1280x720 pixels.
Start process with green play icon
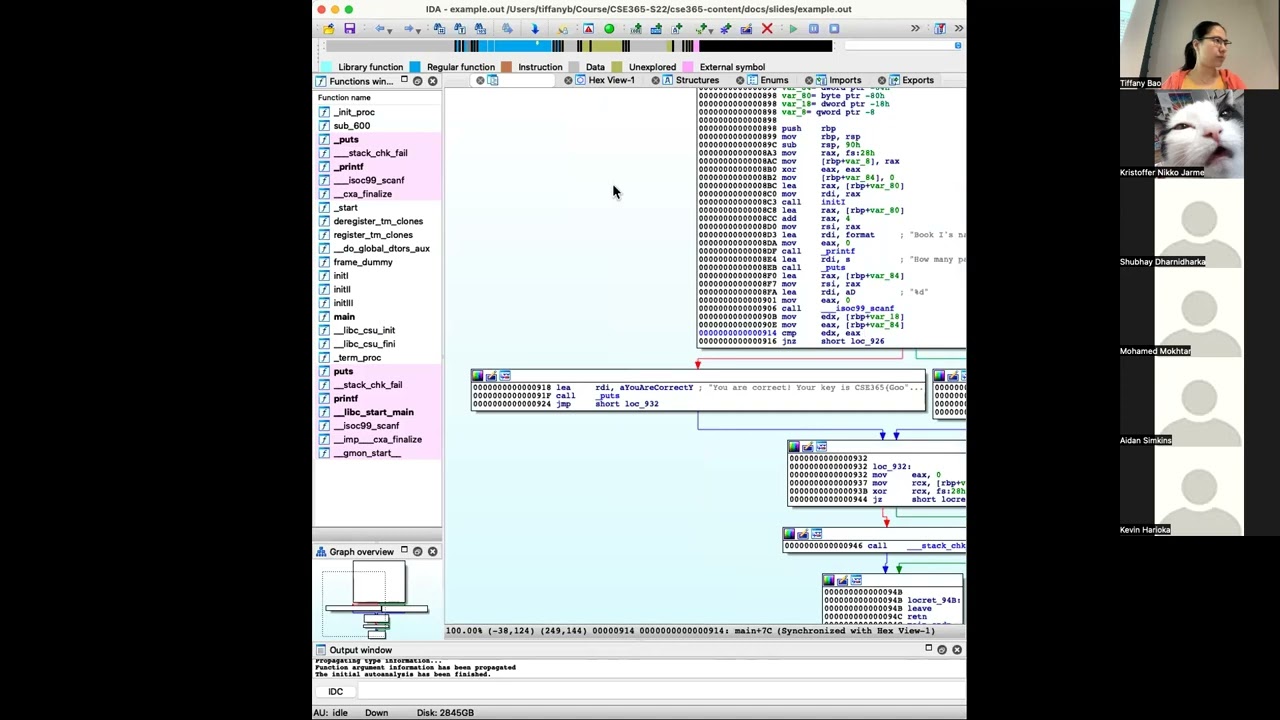(x=793, y=29)
